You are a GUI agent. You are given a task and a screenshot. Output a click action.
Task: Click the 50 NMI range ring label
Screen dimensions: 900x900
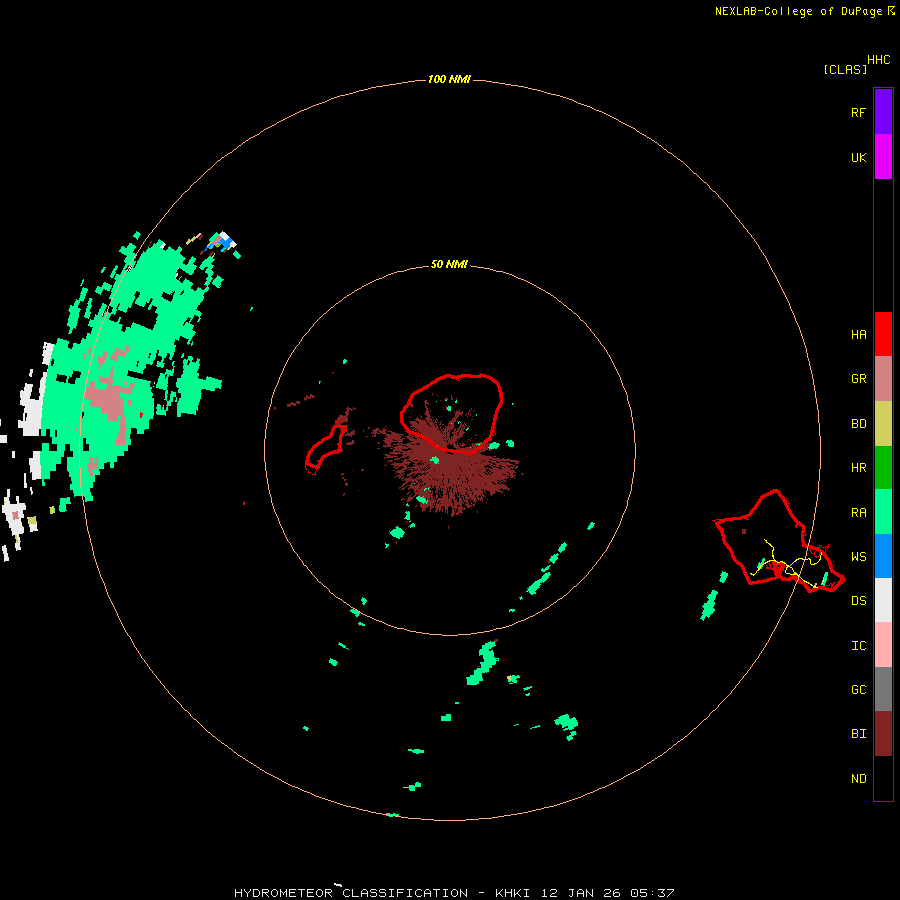tap(449, 264)
